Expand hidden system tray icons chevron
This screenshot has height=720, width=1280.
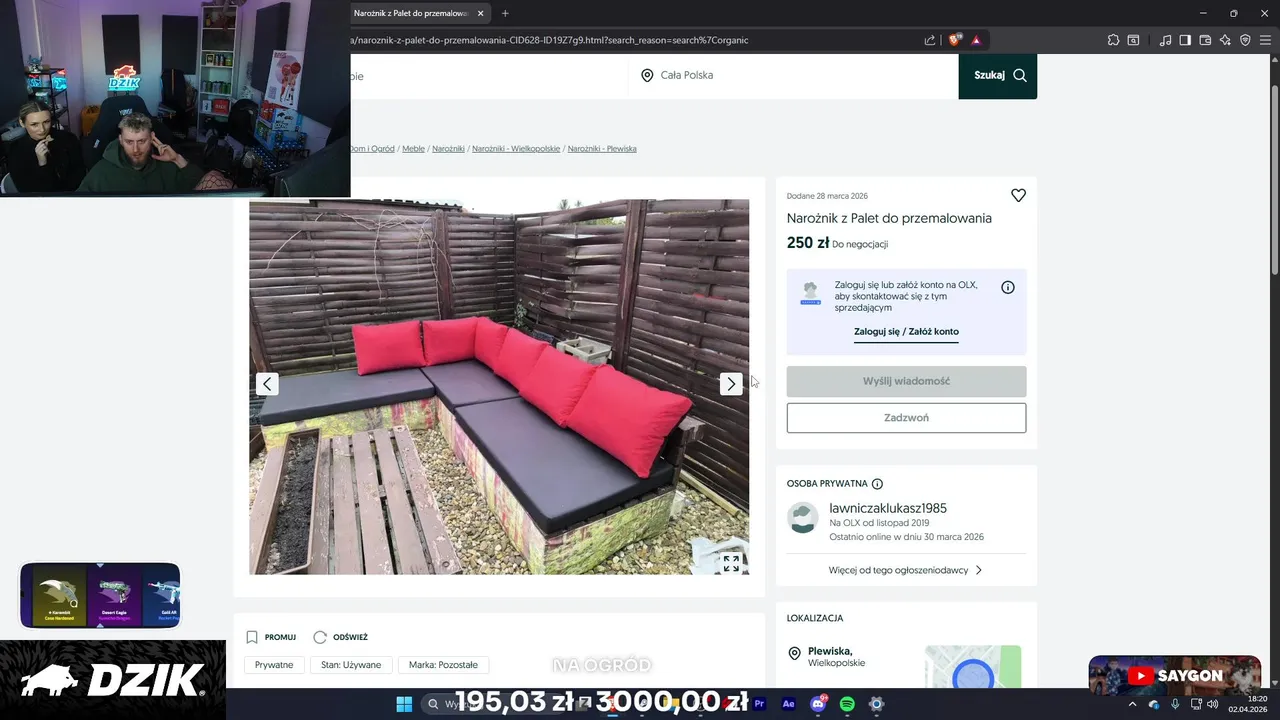click(1133, 704)
